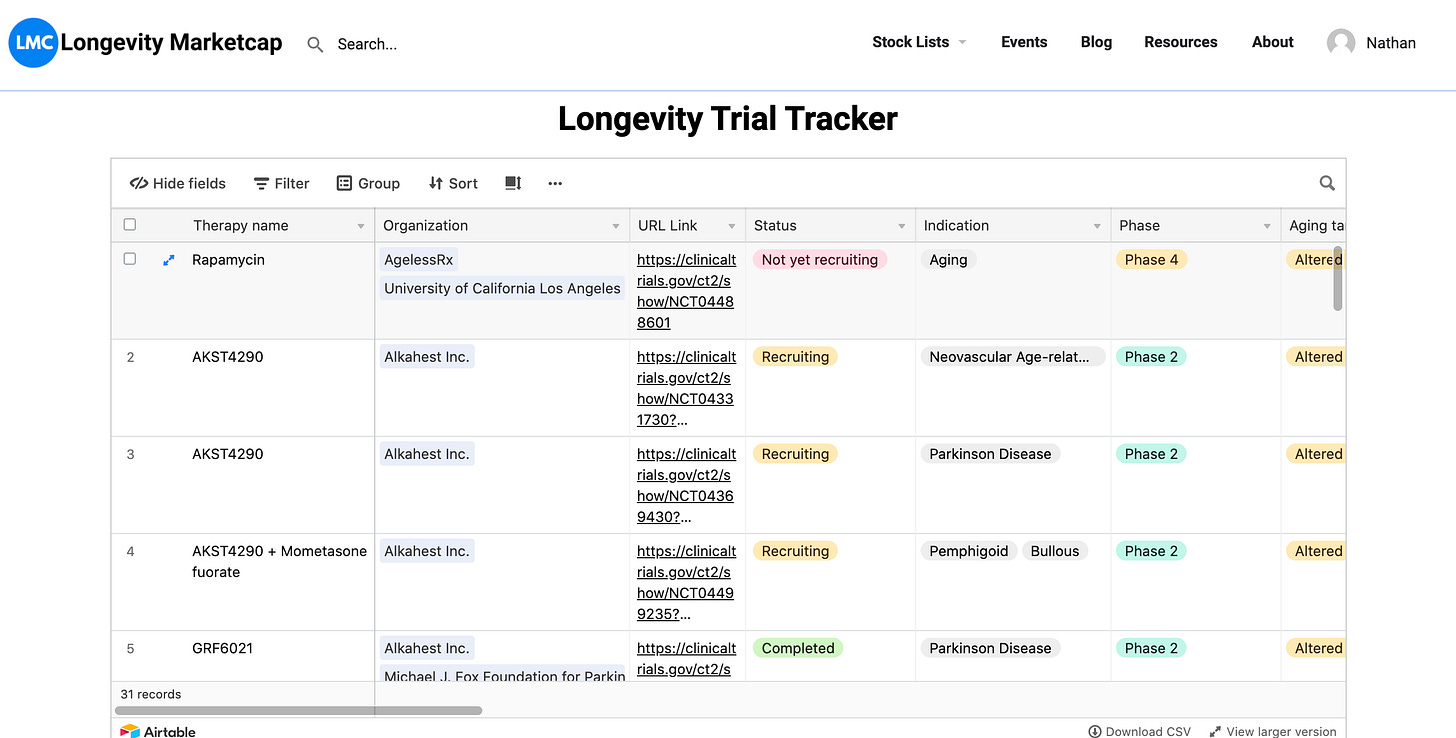Click the Completed status tag
Image resolution: width=1456 pixels, height=738 pixels.
coord(798,648)
